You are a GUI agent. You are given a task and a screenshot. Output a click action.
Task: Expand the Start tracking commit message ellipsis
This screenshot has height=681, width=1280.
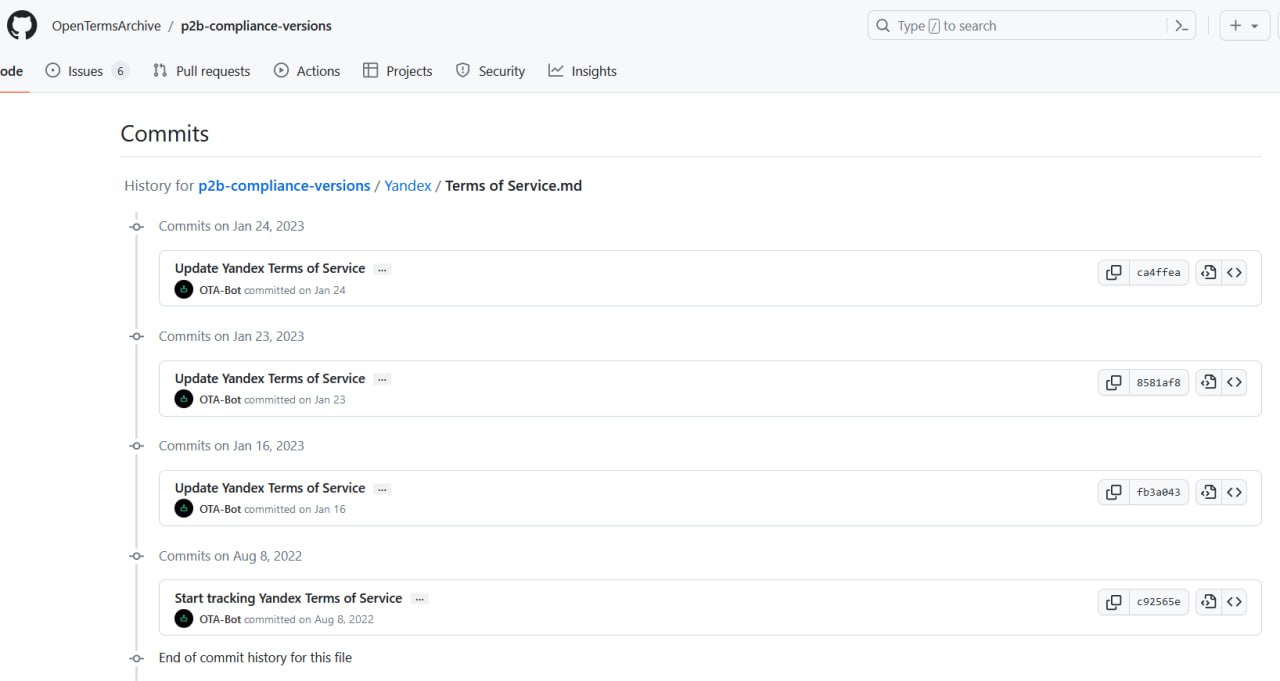[419, 599]
